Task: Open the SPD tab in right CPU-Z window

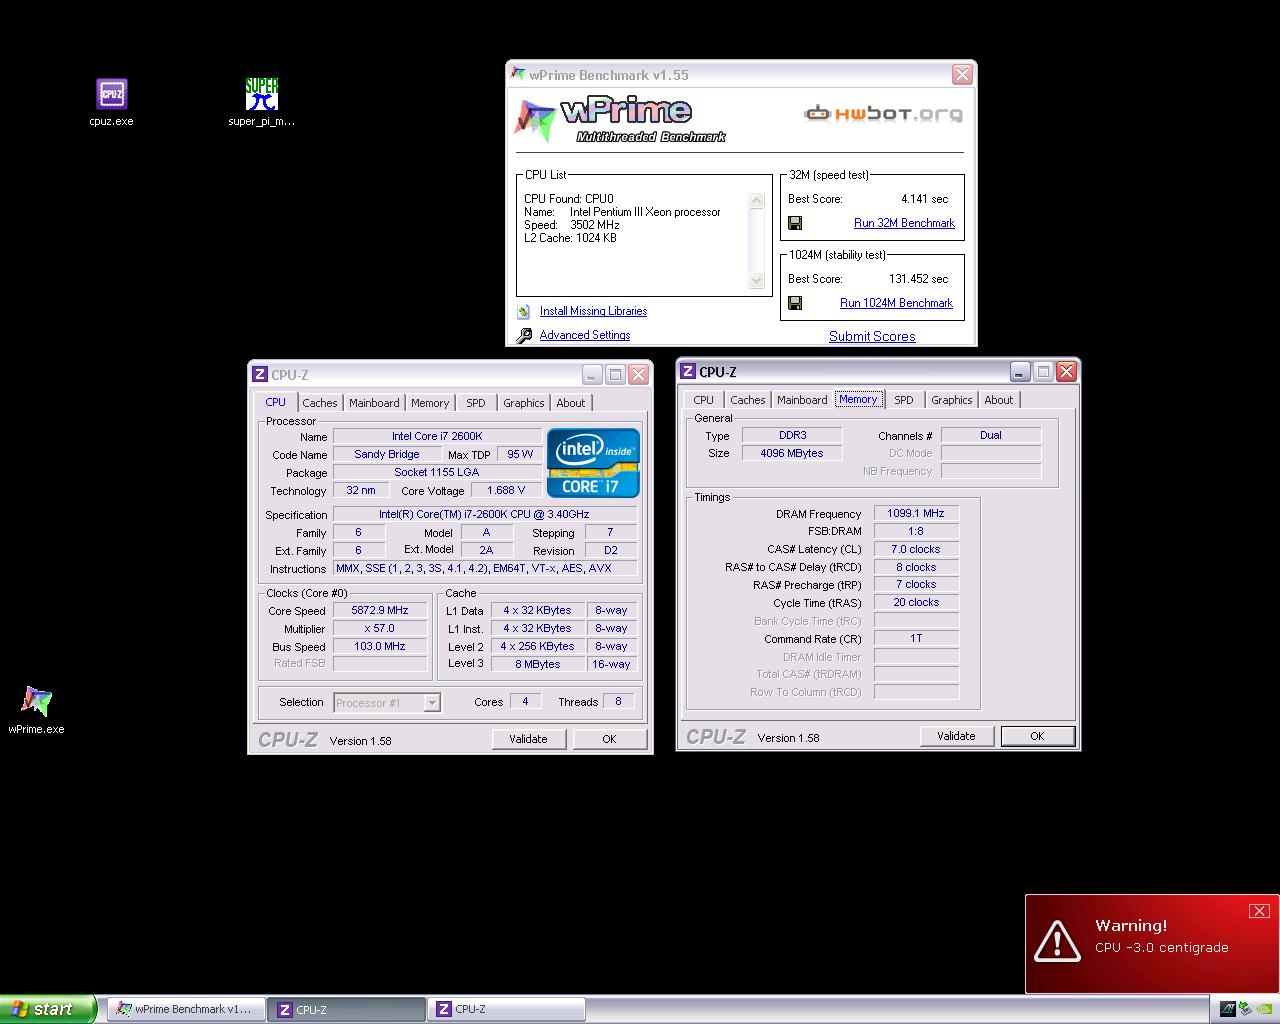Action: tap(904, 400)
